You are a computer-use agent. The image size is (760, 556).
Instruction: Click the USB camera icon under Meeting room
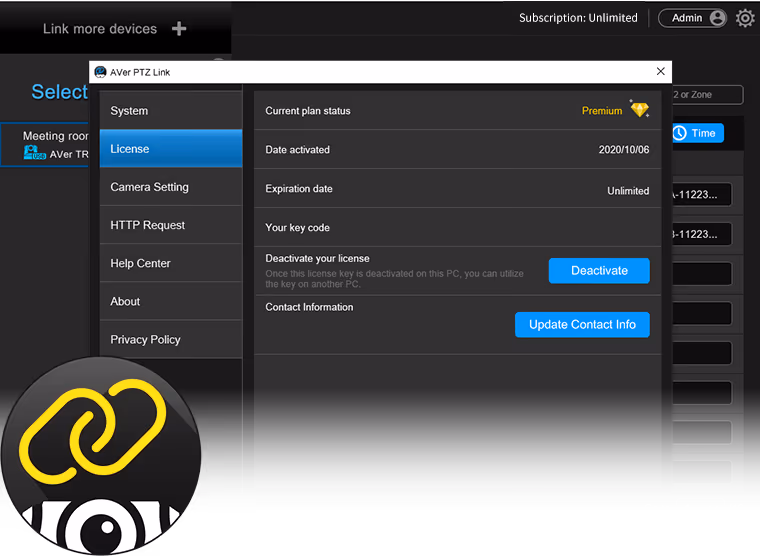[x=35, y=153]
